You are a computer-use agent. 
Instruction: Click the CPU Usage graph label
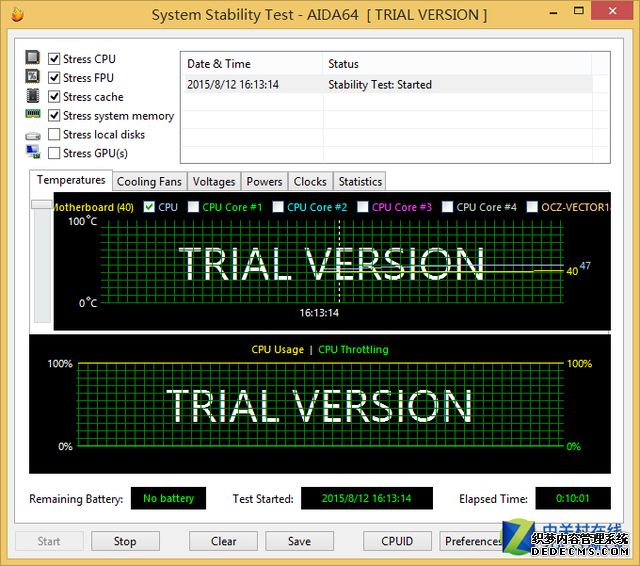pos(278,350)
